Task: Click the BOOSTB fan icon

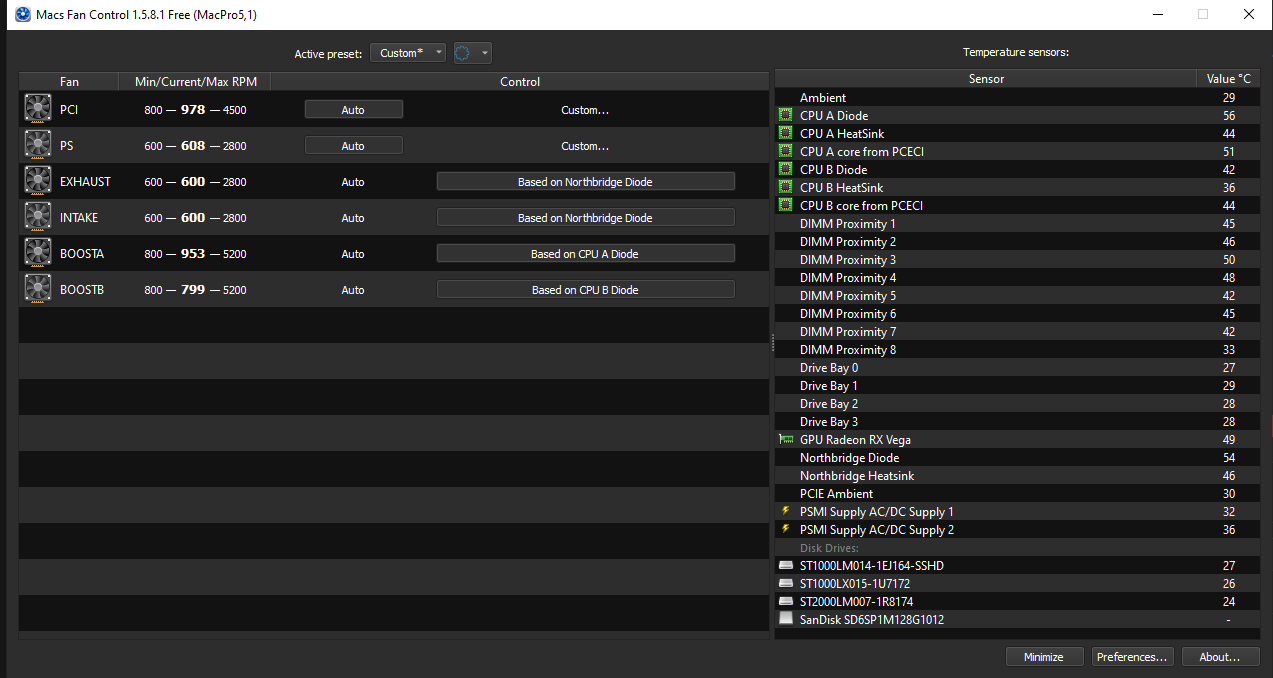Action: coord(38,289)
